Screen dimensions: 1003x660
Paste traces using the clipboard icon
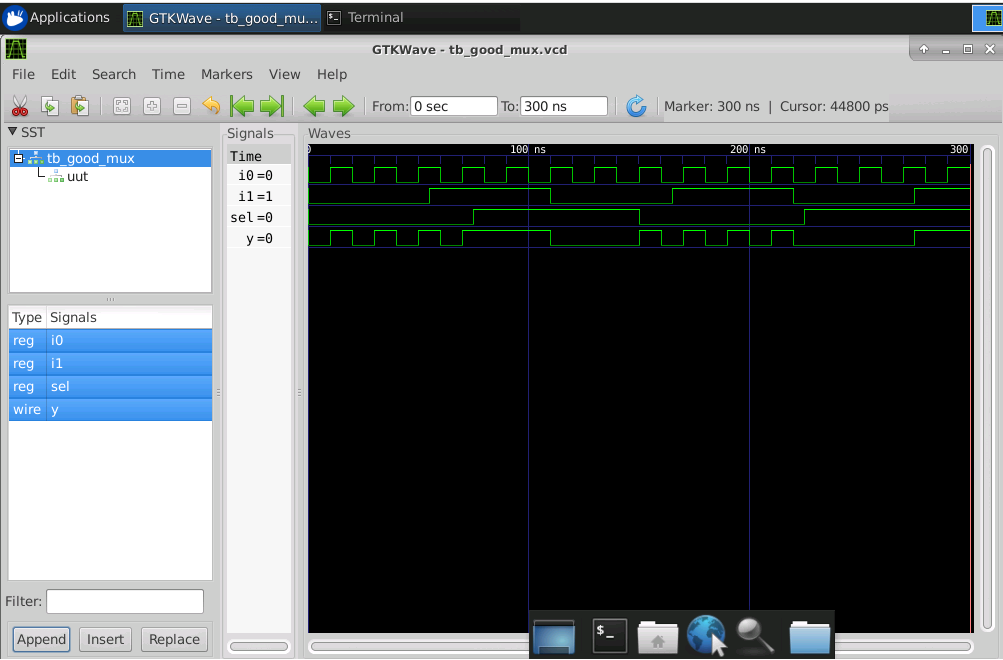coord(81,105)
